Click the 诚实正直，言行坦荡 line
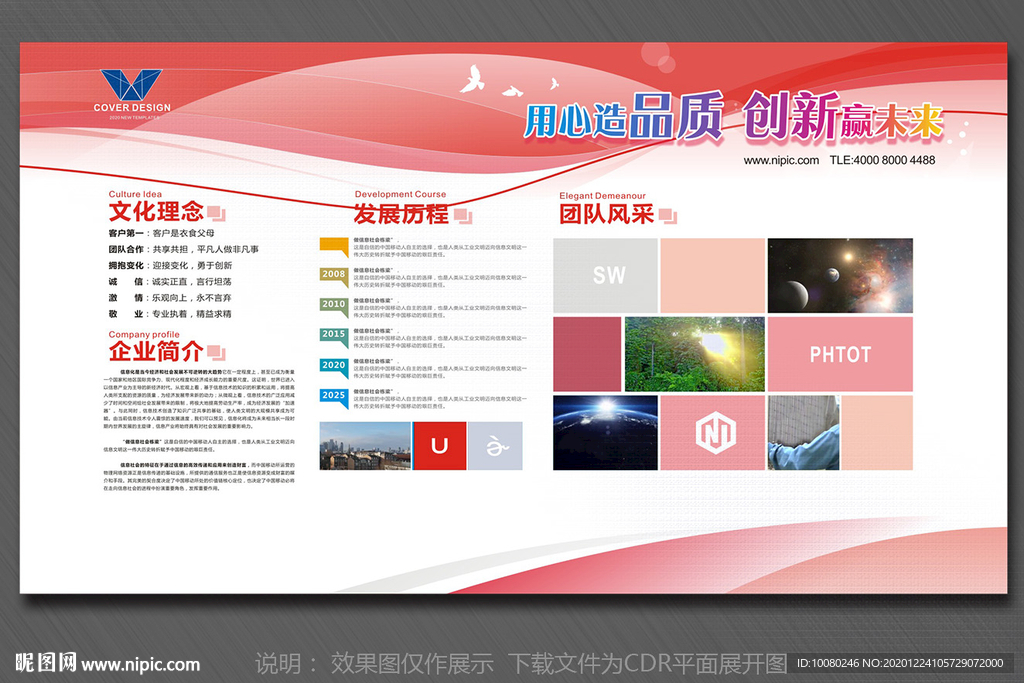Viewport: 1024px width, 683px height. coord(192,281)
